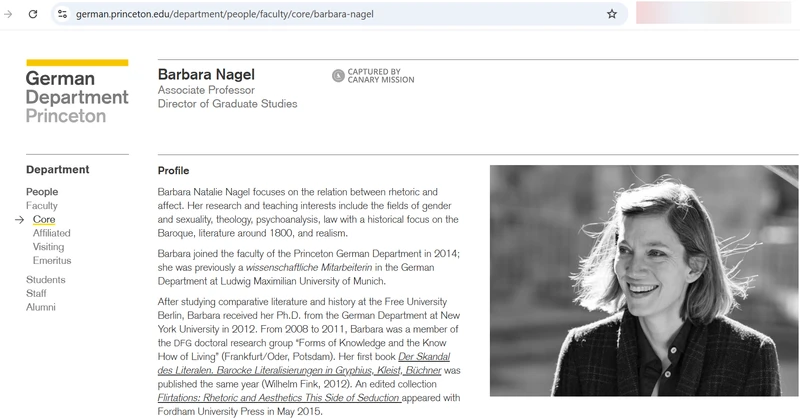Open People in the sidebar
The image size is (800, 418).
tap(42, 192)
